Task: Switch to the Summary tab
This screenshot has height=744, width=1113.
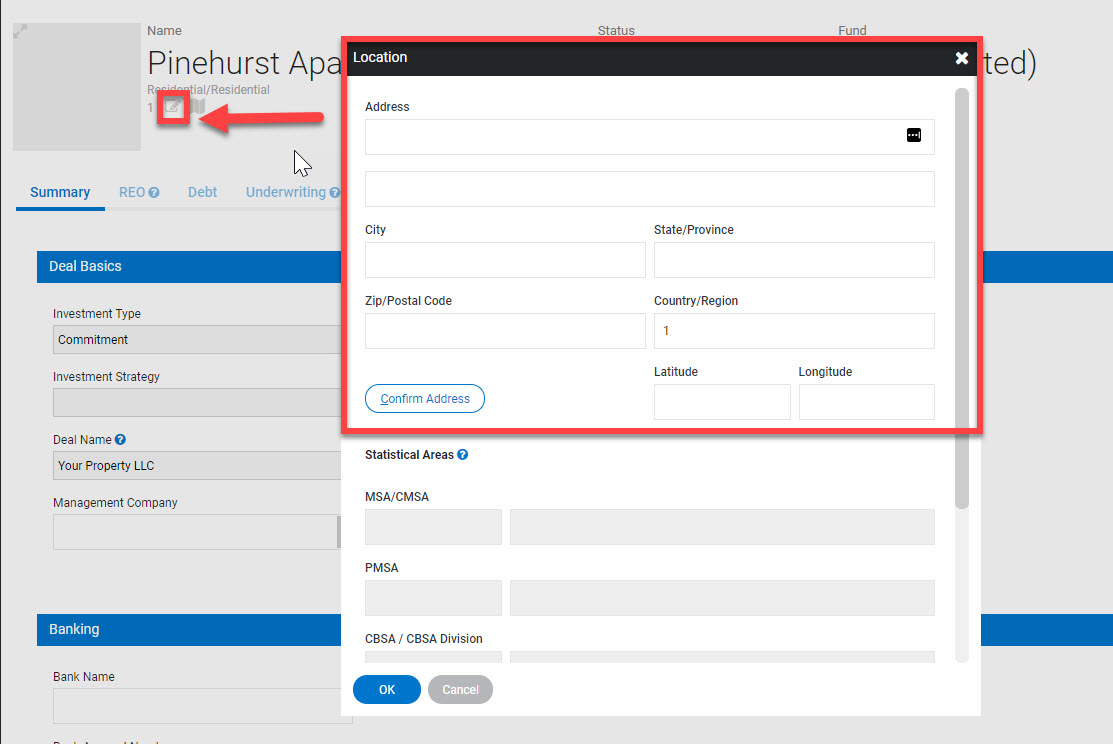Action: point(59,192)
